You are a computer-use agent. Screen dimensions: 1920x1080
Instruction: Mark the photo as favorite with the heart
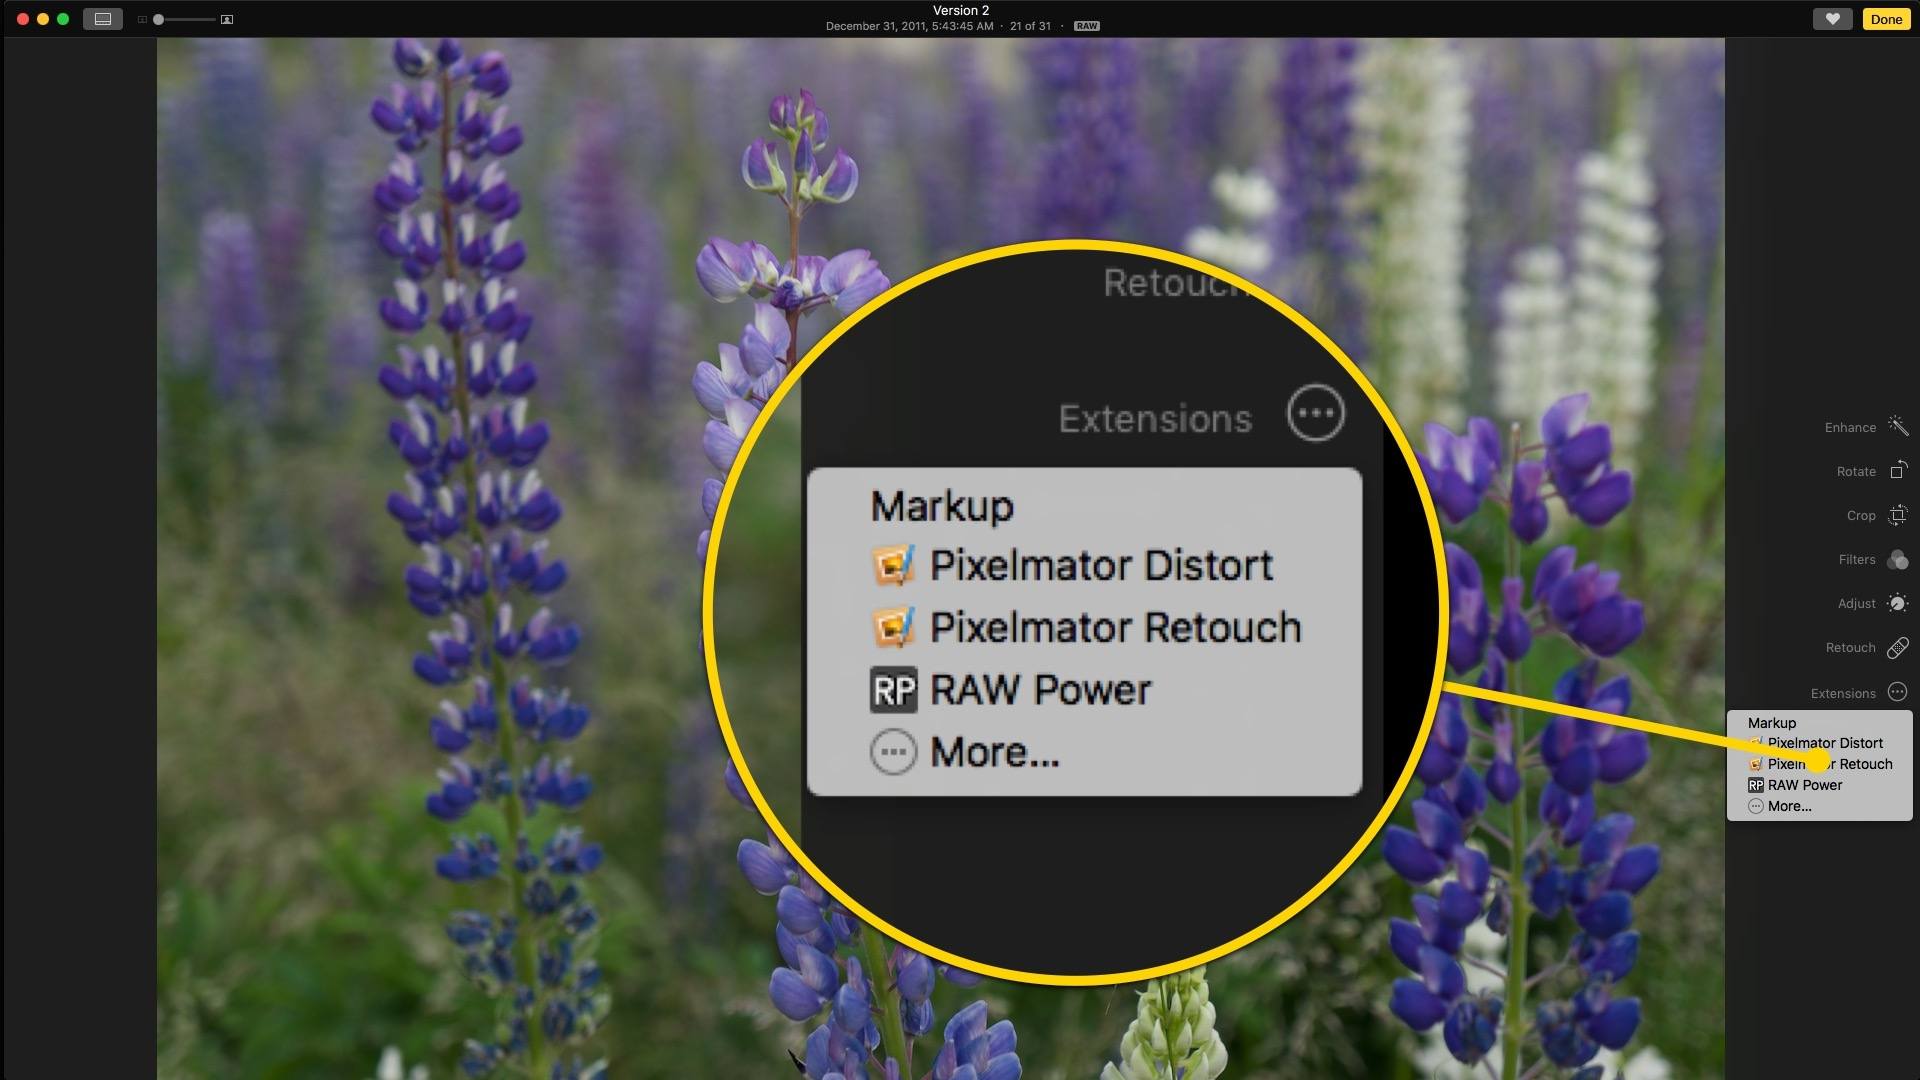[x=1832, y=19]
